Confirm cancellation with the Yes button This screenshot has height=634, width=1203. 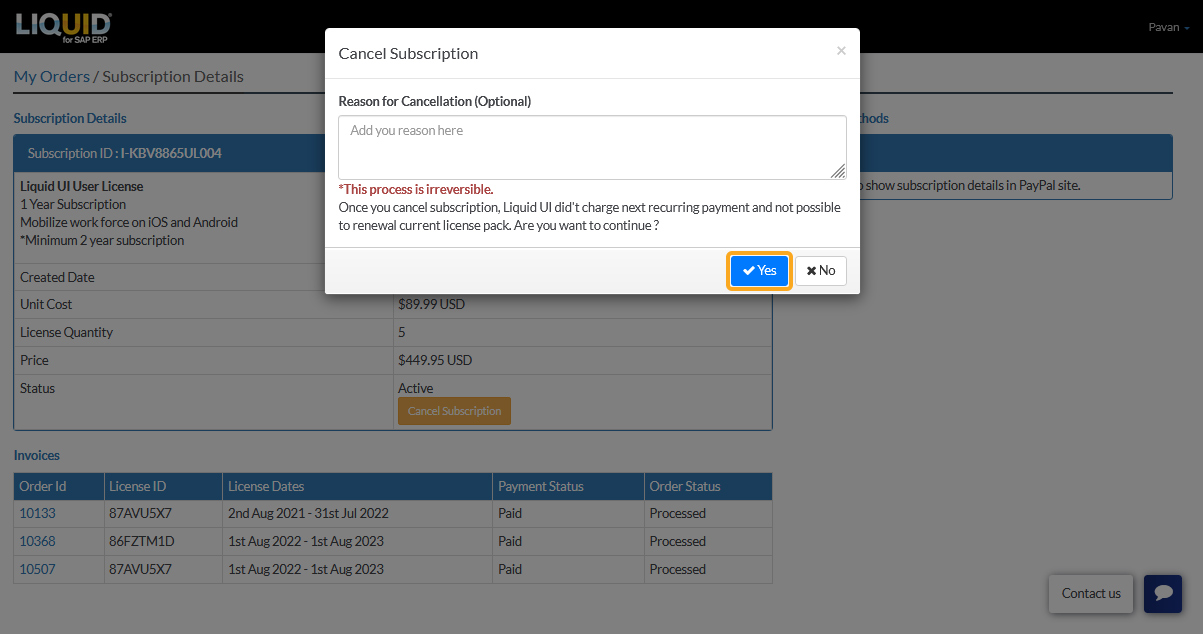[x=760, y=271]
